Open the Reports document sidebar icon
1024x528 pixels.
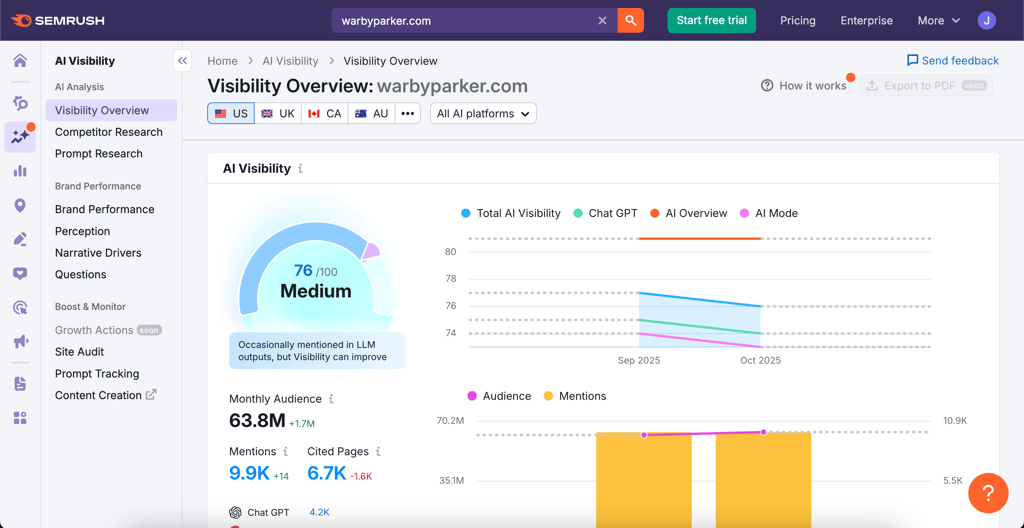click(x=20, y=384)
